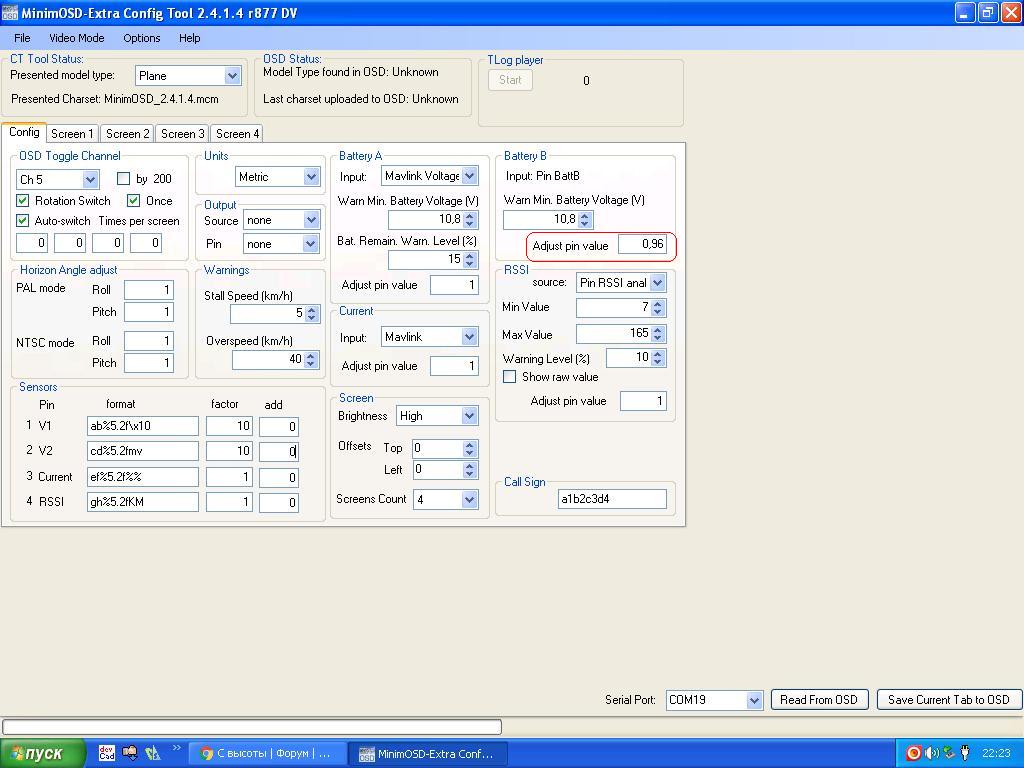Expand the Serial Port COM19 dropdown

754,700
